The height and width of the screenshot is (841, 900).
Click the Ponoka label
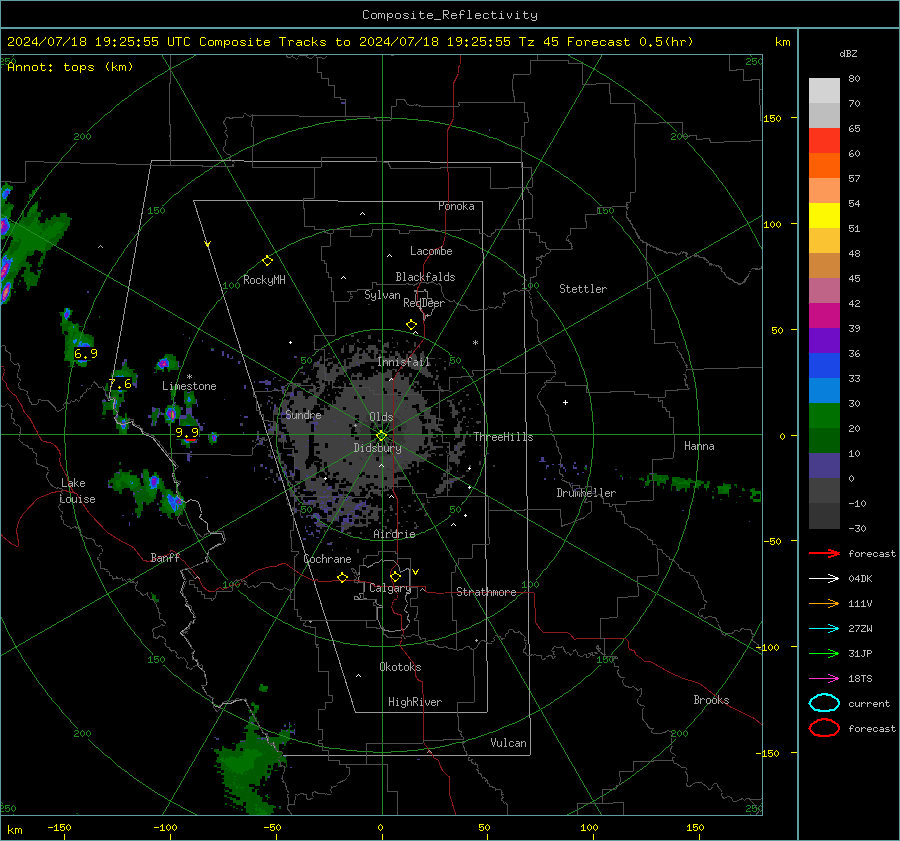pos(456,206)
